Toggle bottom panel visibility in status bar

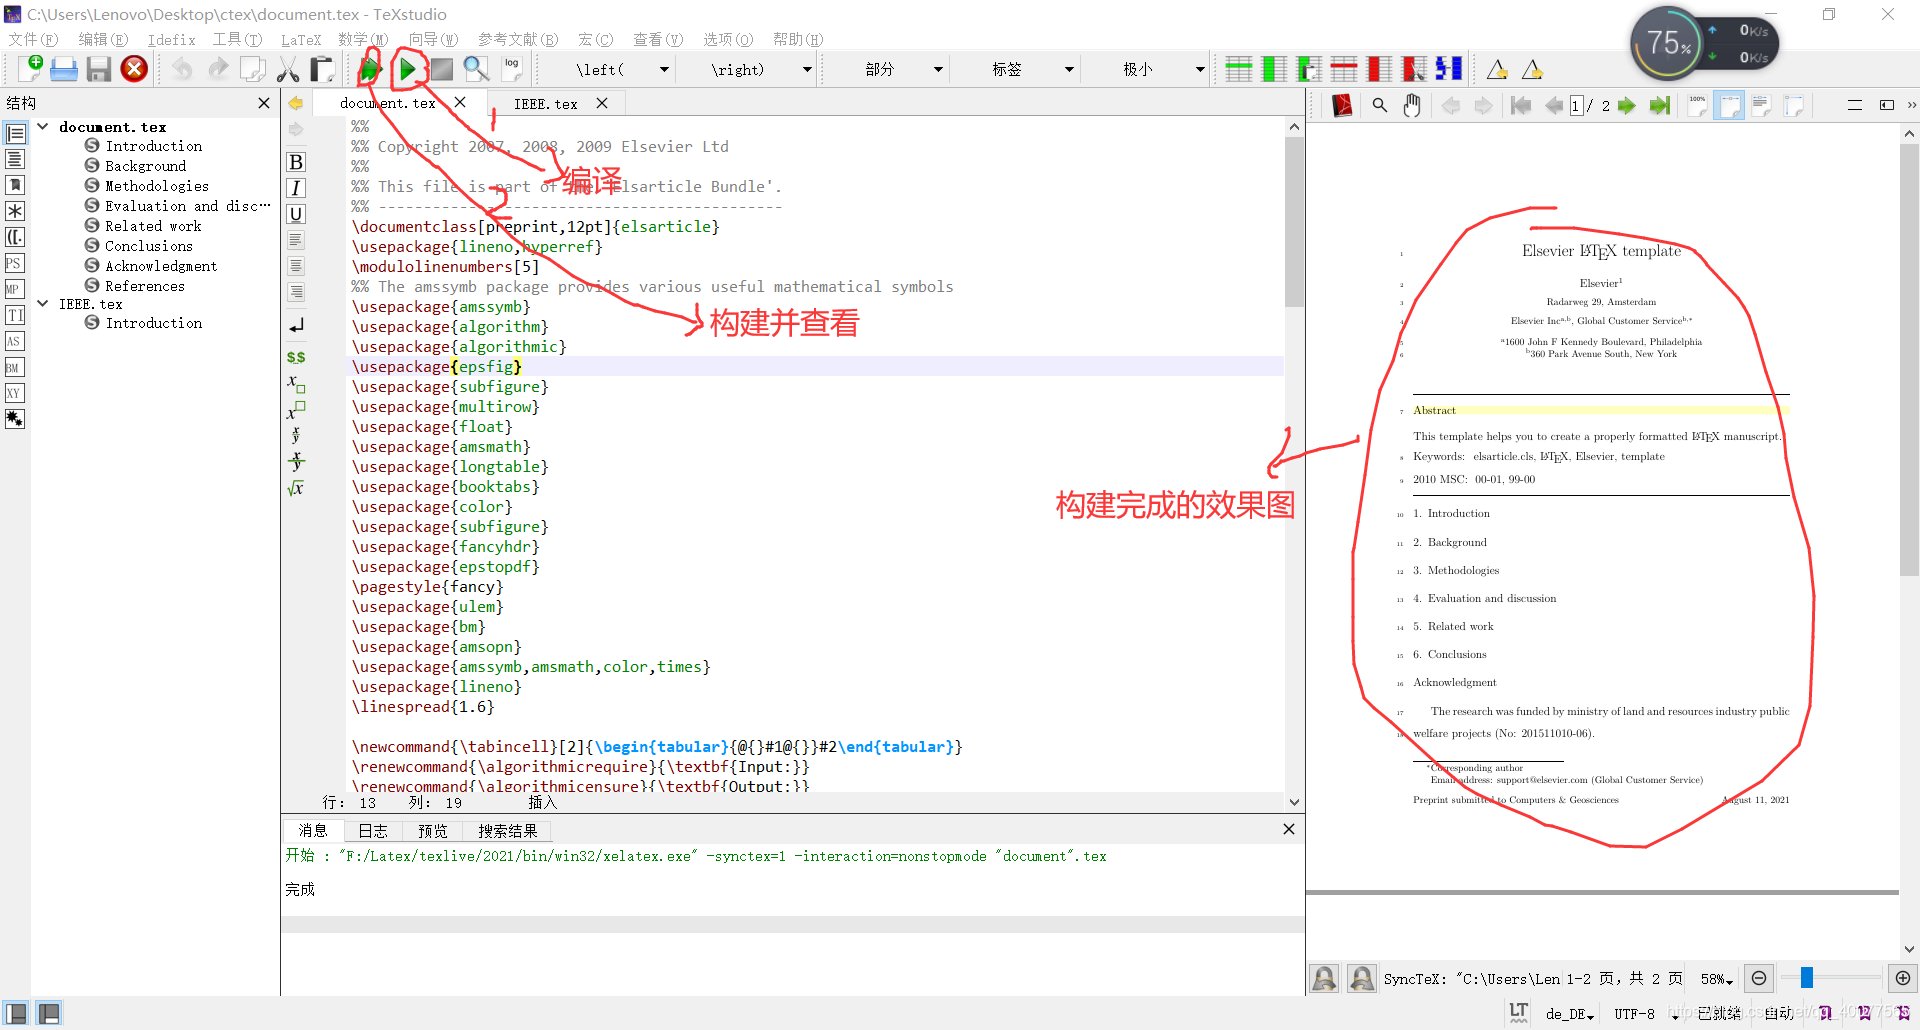point(49,1013)
